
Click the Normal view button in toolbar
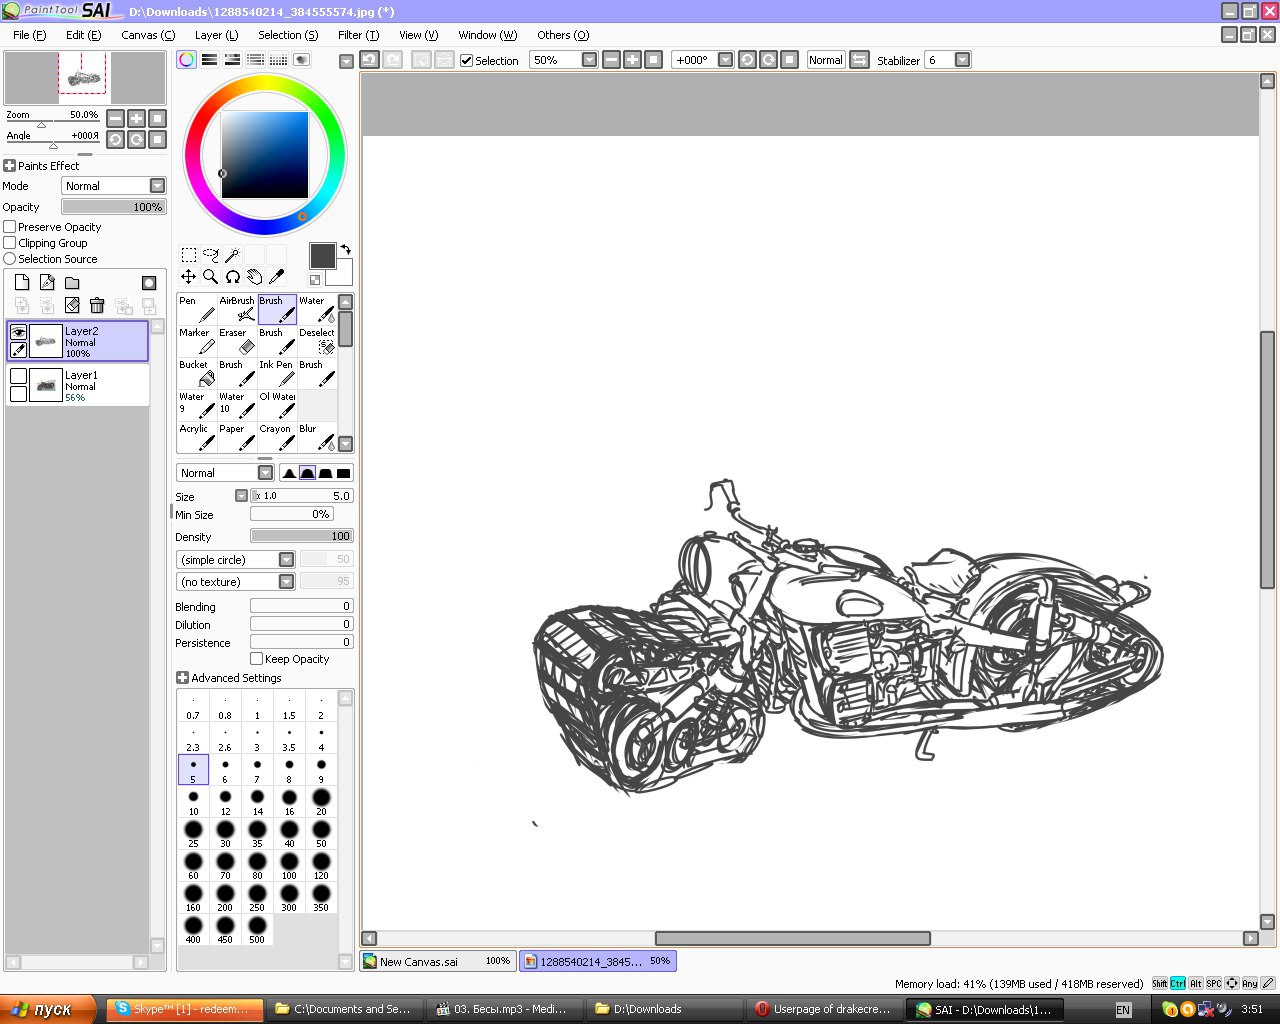(826, 60)
